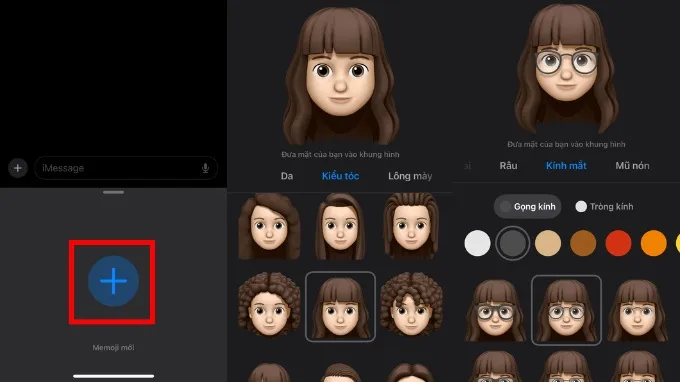
Task: Tap the blue plus New Memoji button
Action: tap(113, 281)
